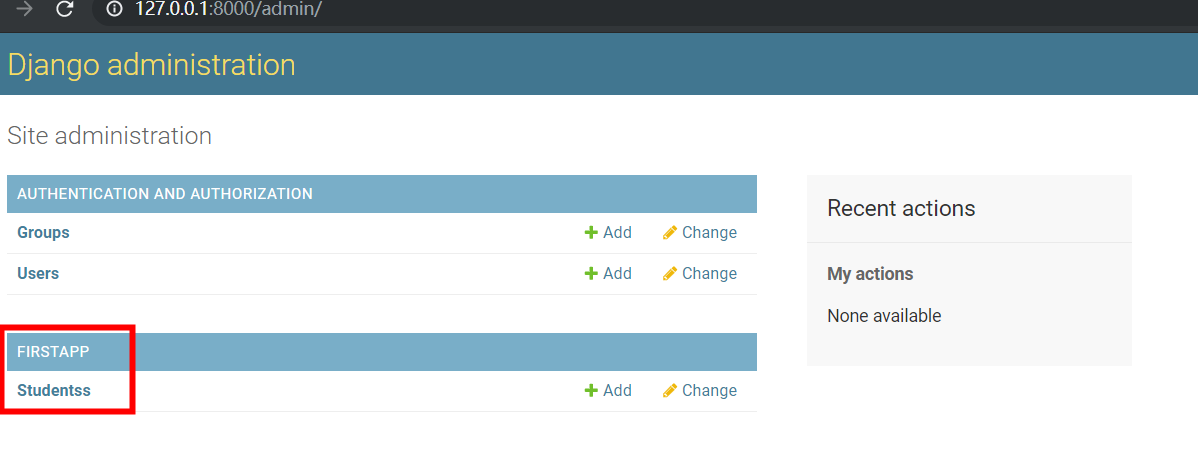This screenshot has height=452, width=1198.
Task: Open the Groups model list
Action: tap(44, 232)
